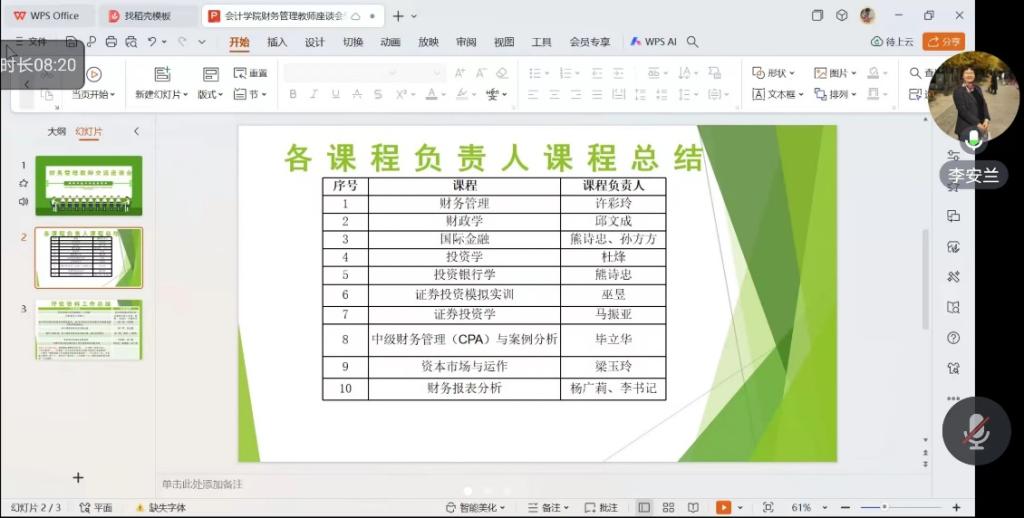The height and width of the screenshot is (518, 1024).
Task: Open the search magnifier beside WPS AI
Action: coord(692,42)
